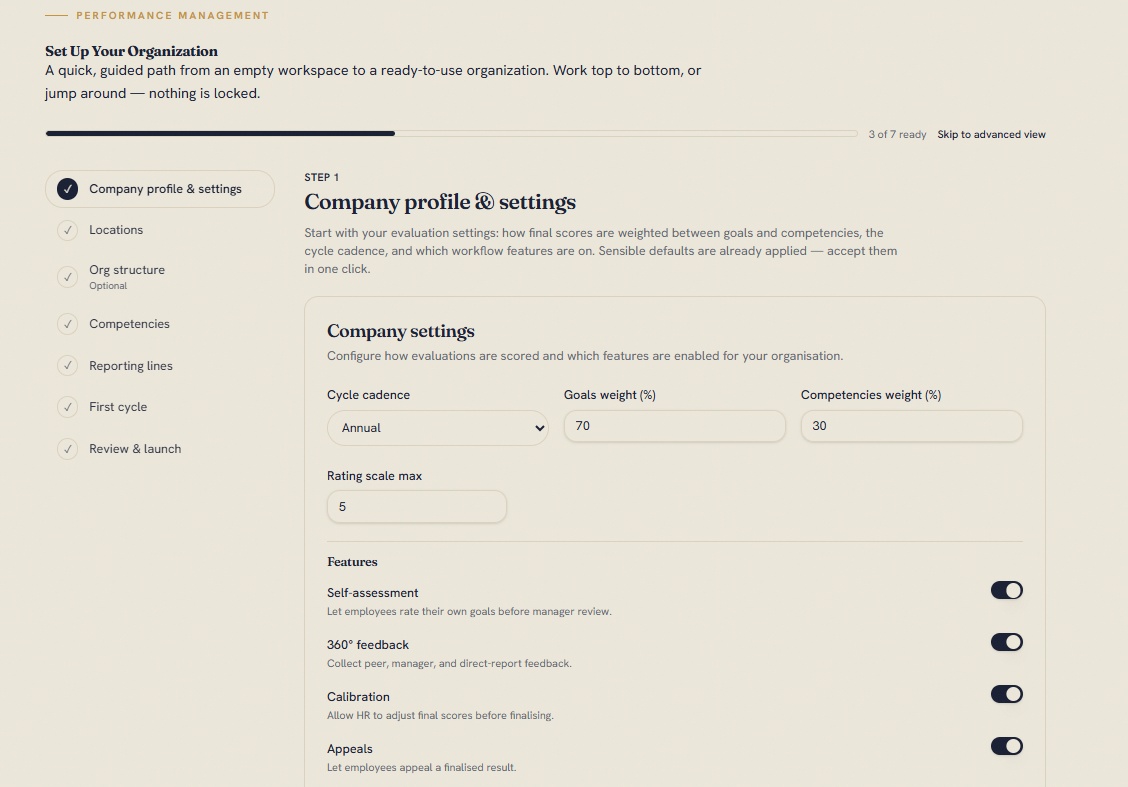This screenshot has width=1128, height=787.
Task: Jump to the Reporting lines step
Action: 160,365
